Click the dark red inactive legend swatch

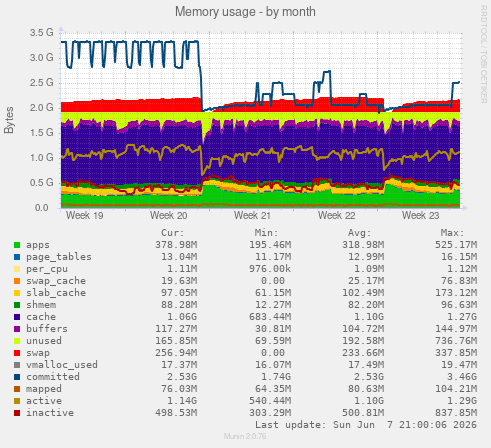point(17,413)
